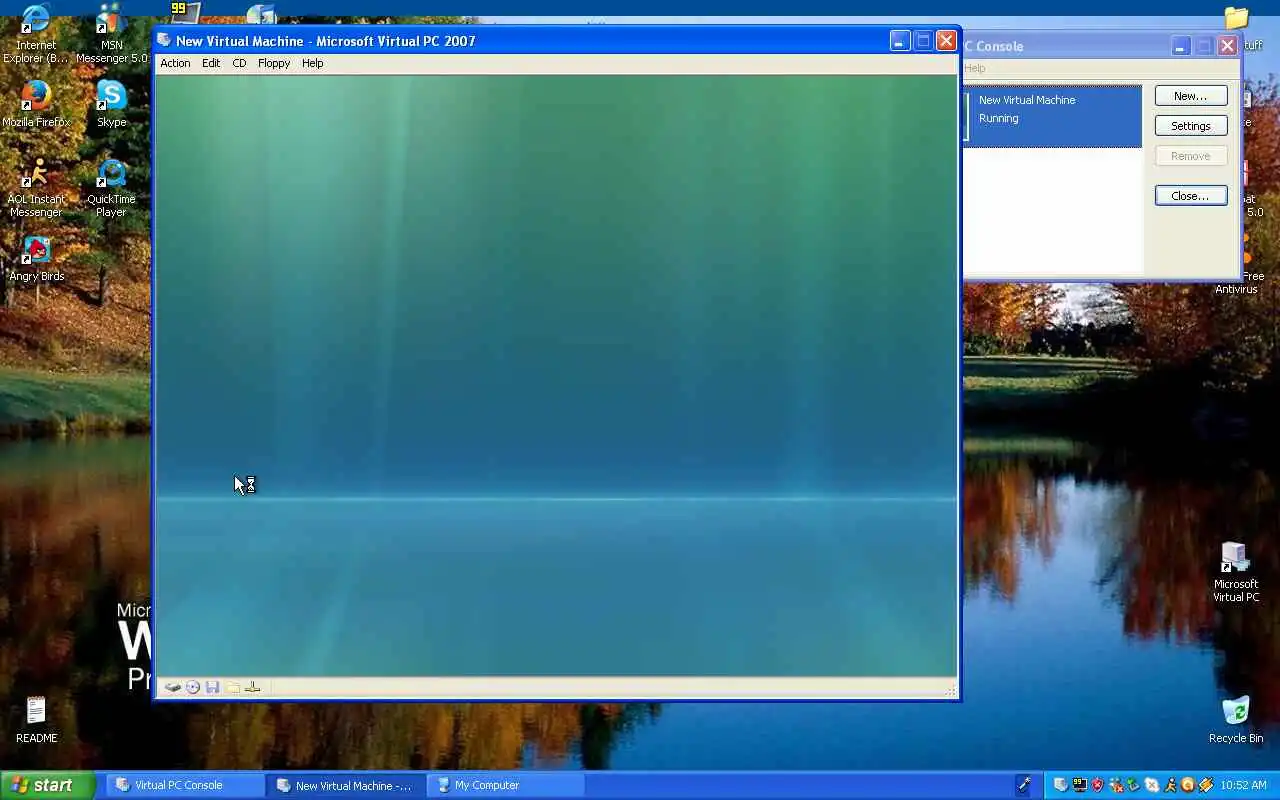The width and height of the screenshot is (1280, 800).
Task: Click the red security shield tray icon
Action: [1098, 785]
